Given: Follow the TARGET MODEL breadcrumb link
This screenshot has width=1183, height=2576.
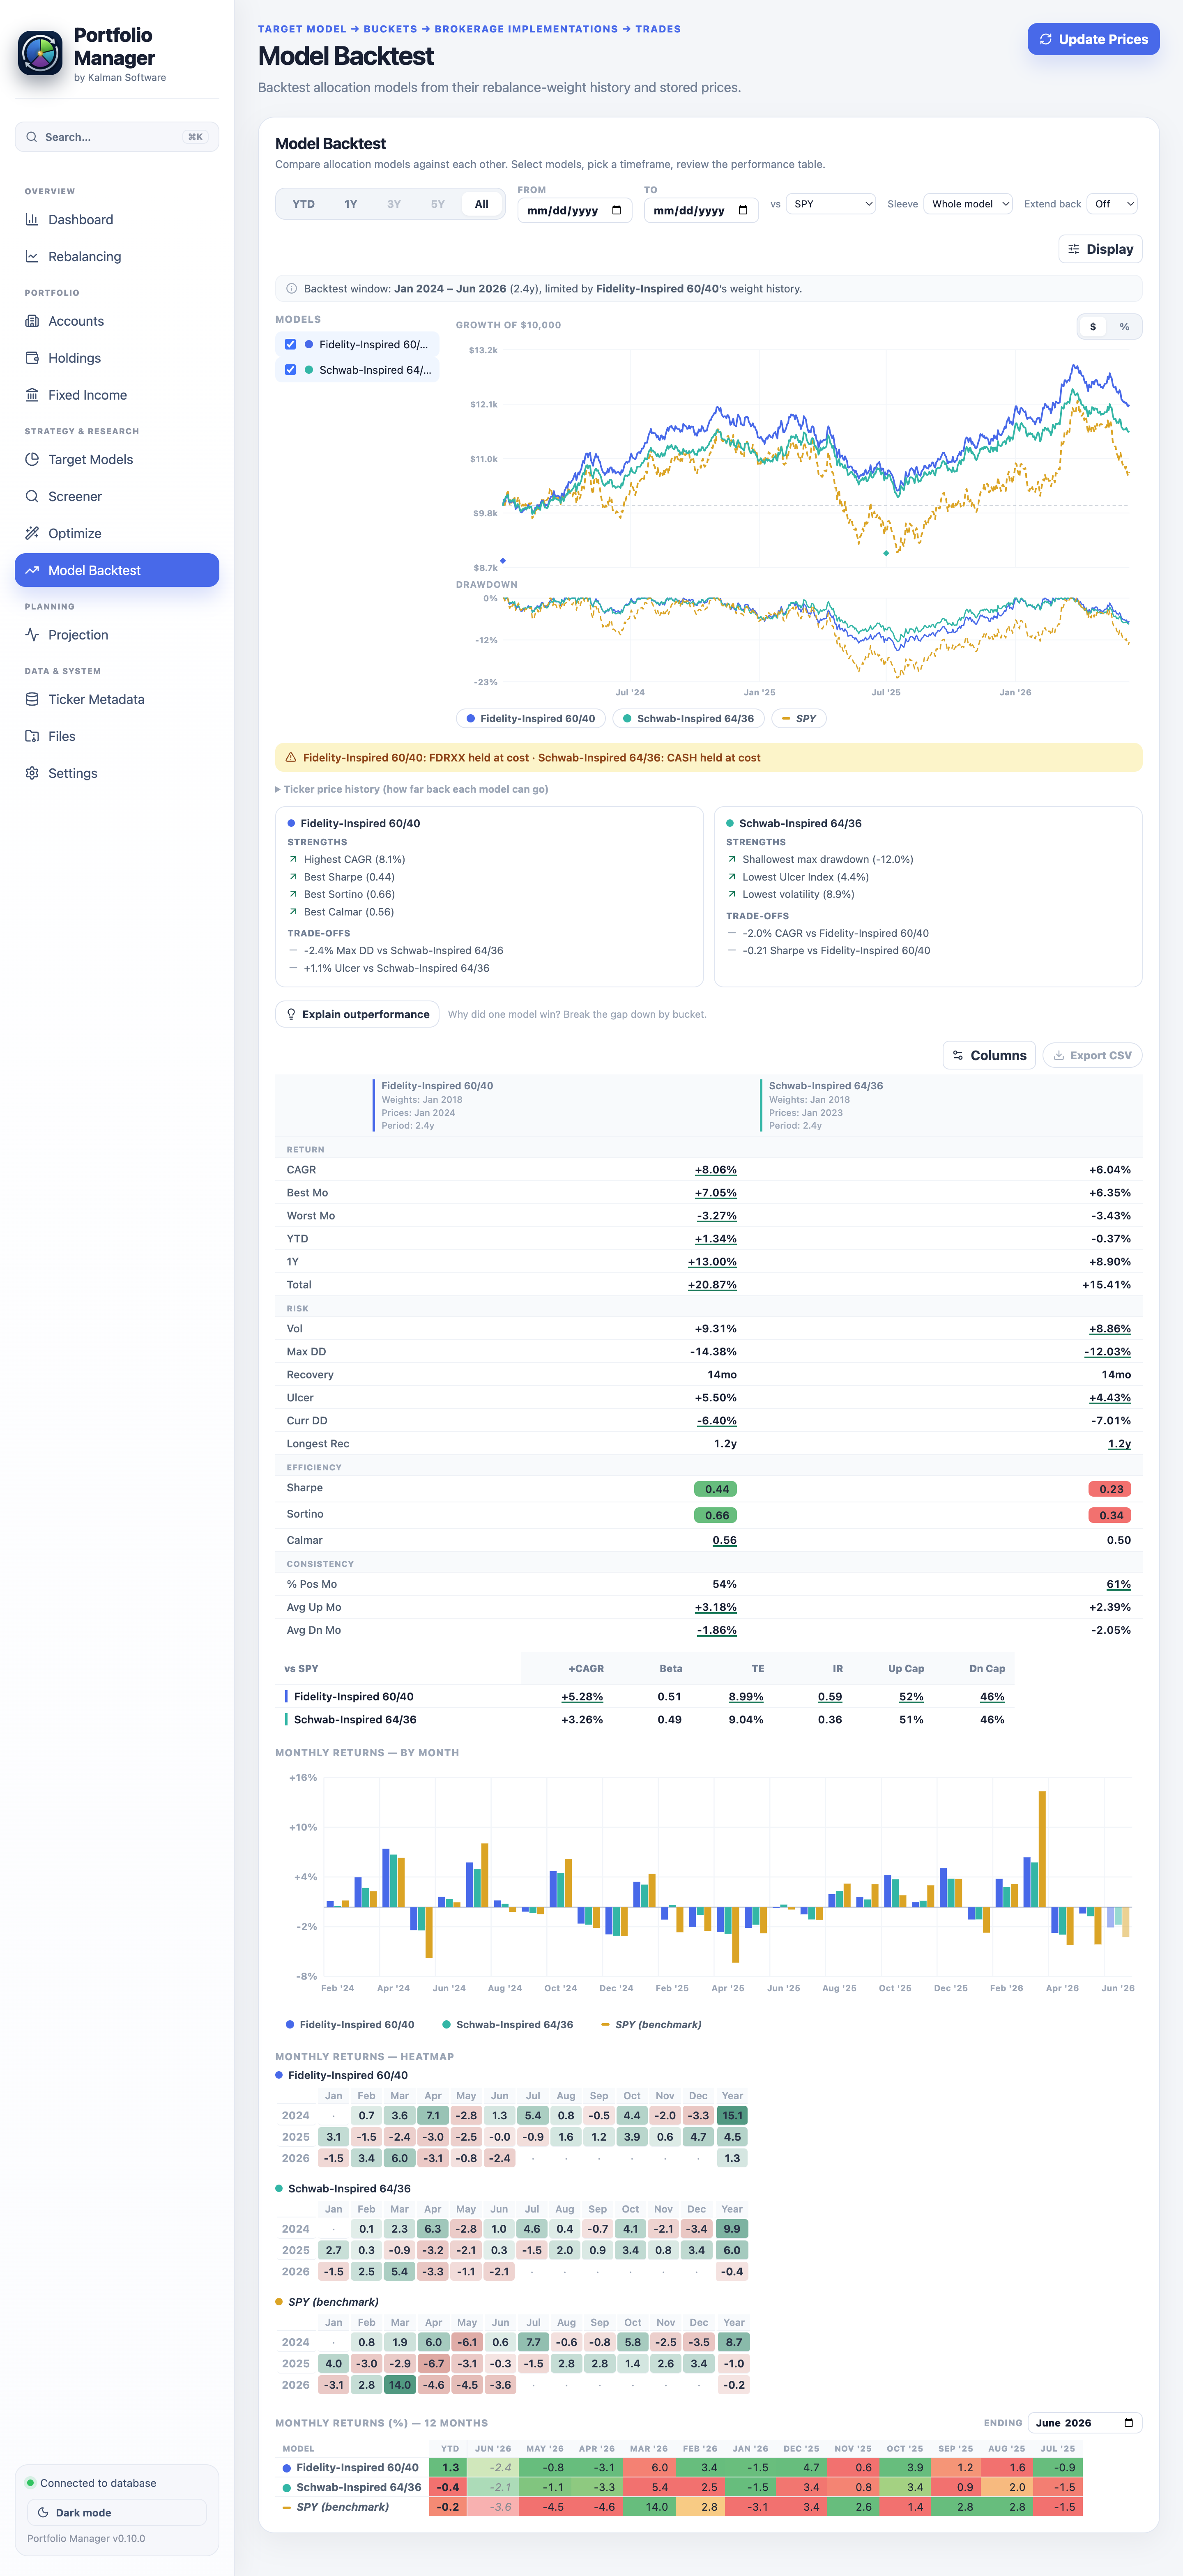Looking at the screenshot, I should [302, 29].
